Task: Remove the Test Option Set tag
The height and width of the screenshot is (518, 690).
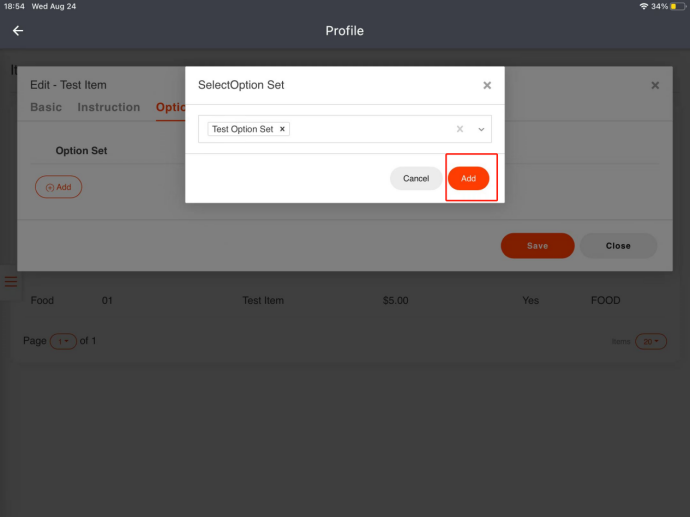Action: point(283,129)
